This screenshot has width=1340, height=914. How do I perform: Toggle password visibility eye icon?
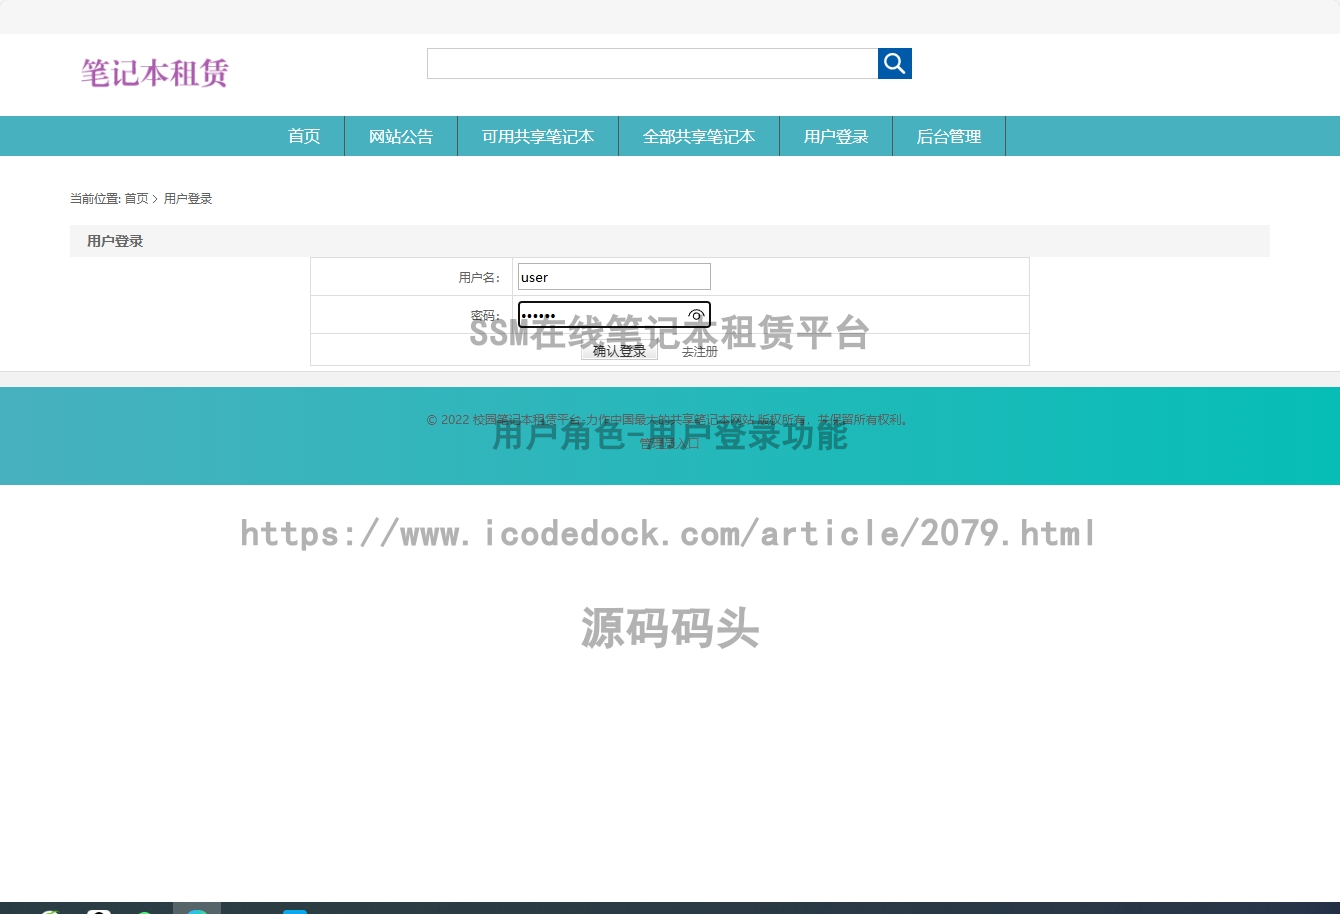696,315
